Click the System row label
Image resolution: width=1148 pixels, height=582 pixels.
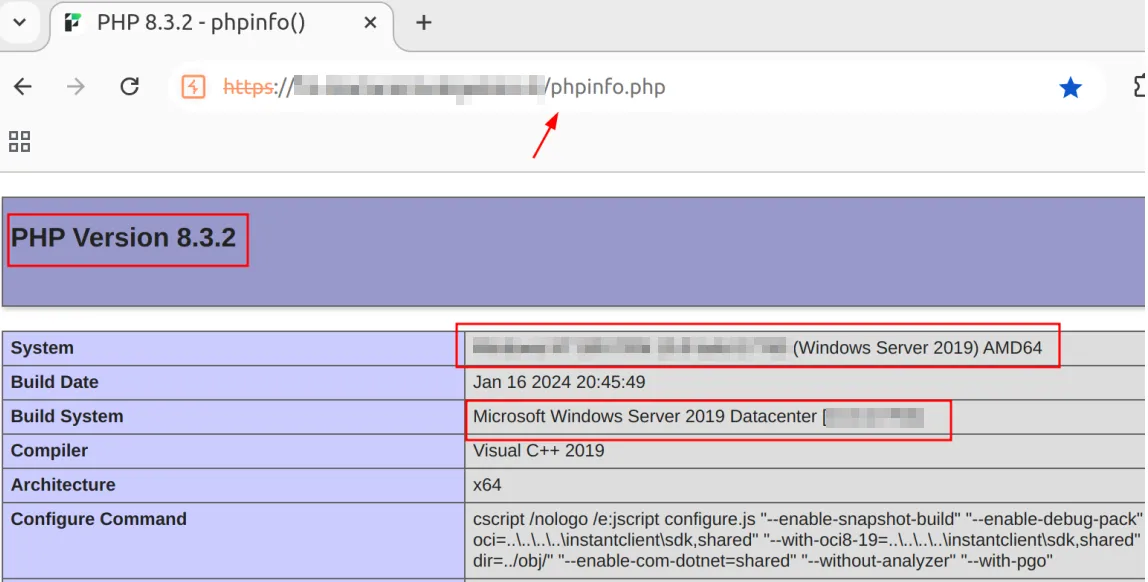click(42, 347)
